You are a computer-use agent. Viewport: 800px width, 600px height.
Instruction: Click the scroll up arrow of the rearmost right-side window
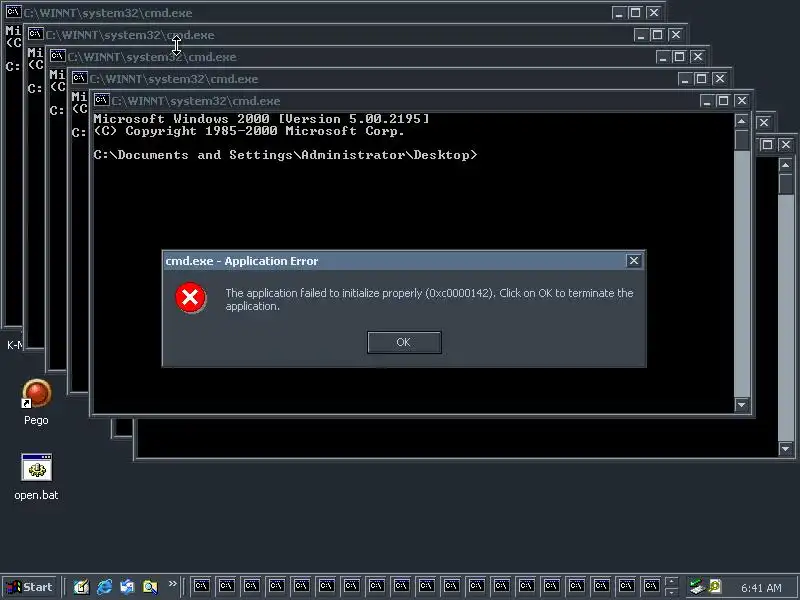[x=786, y=165]
